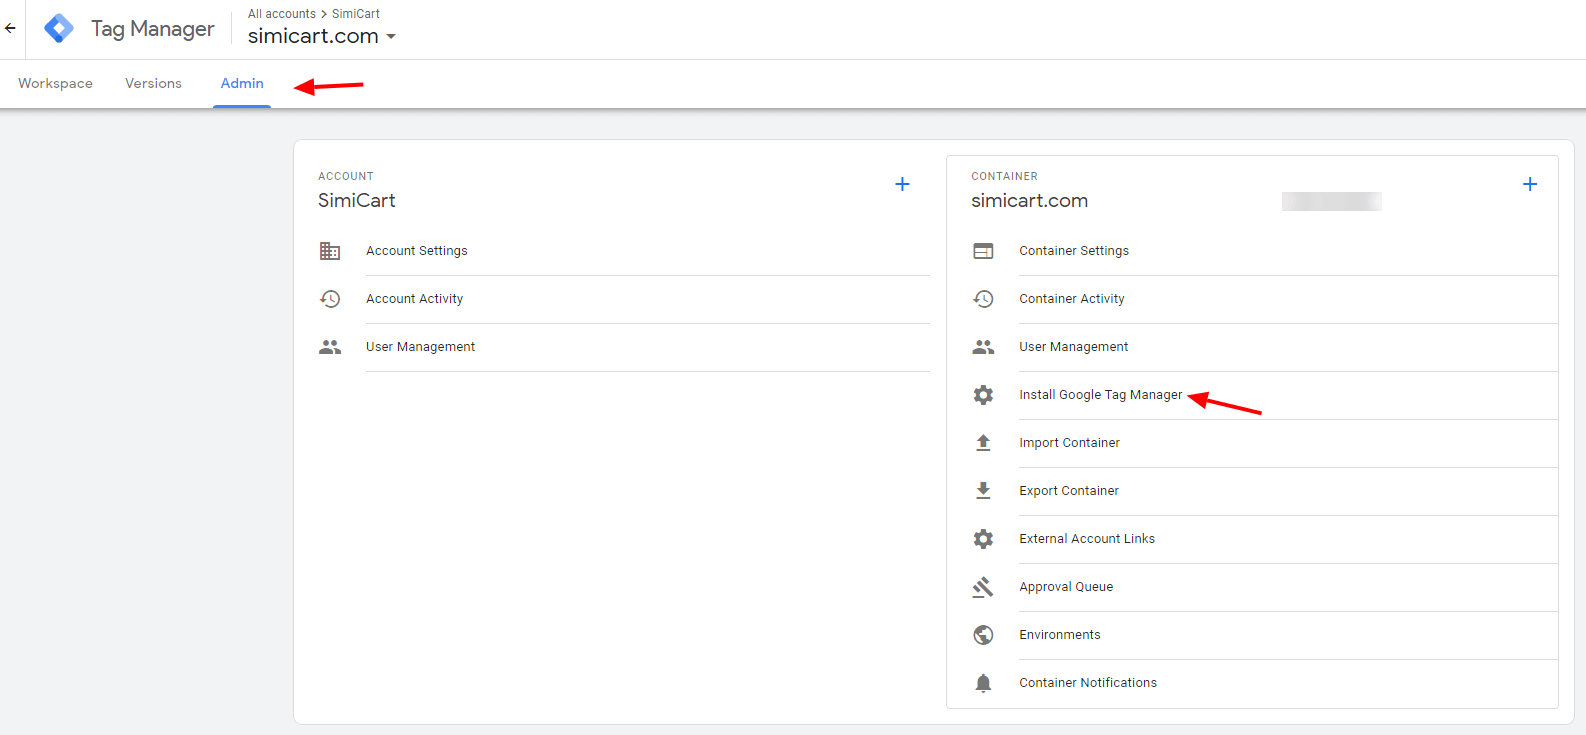
Task: Click the SimiCart account name heading
Action: tap(357, 200)
